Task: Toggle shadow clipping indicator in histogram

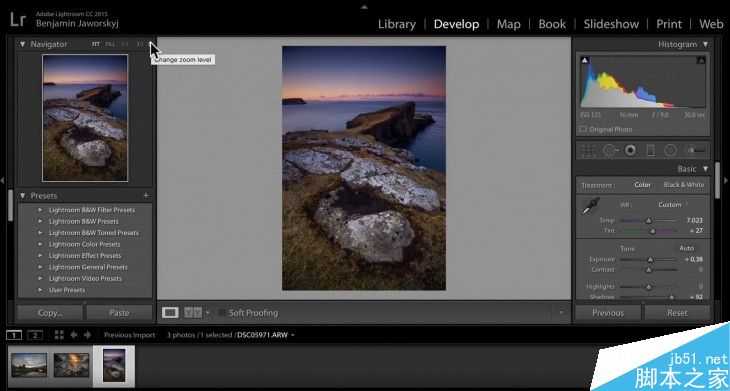Action: click(585, 60)
